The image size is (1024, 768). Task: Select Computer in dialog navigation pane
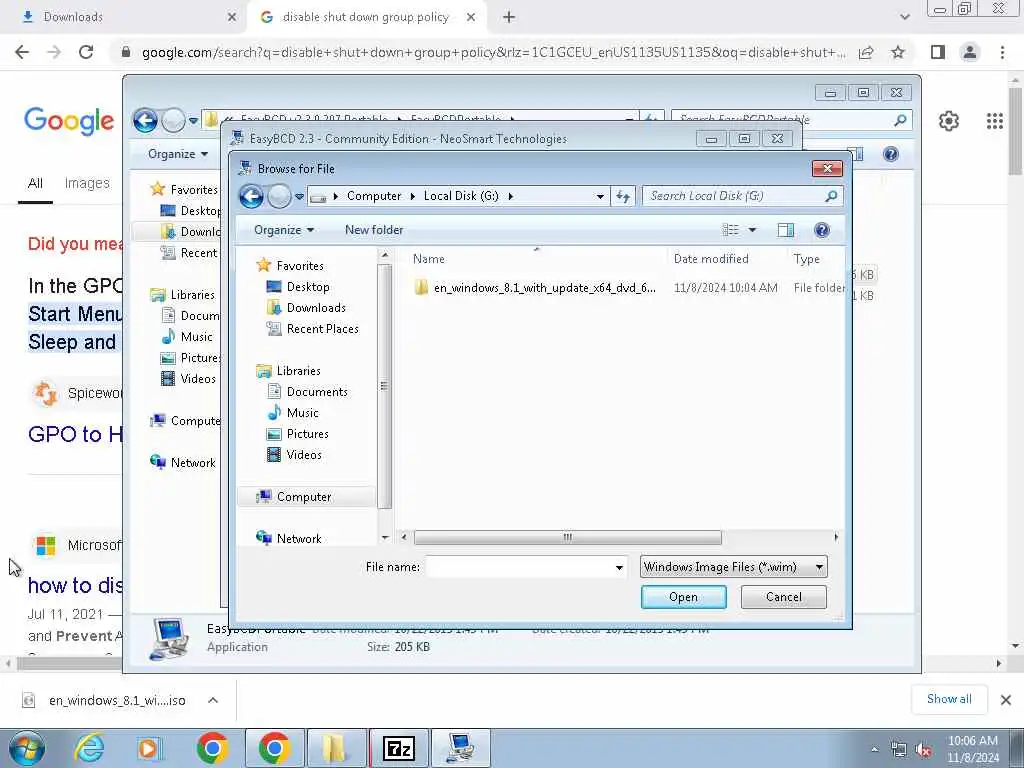(304, 497)
